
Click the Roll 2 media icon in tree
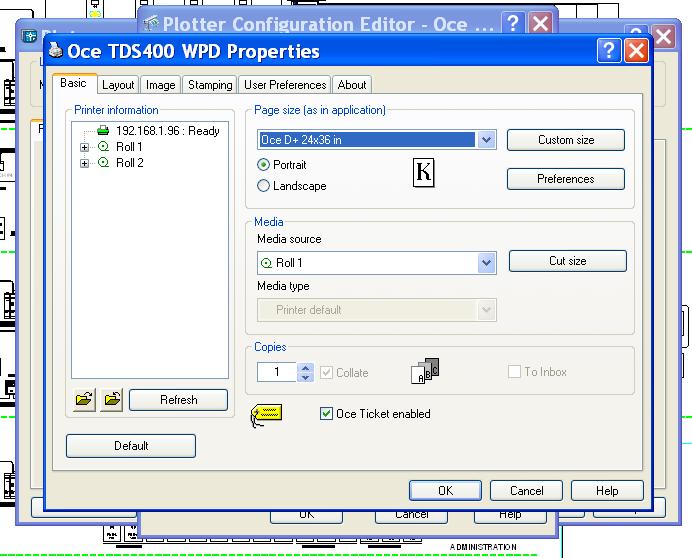(x=103, y=162)
